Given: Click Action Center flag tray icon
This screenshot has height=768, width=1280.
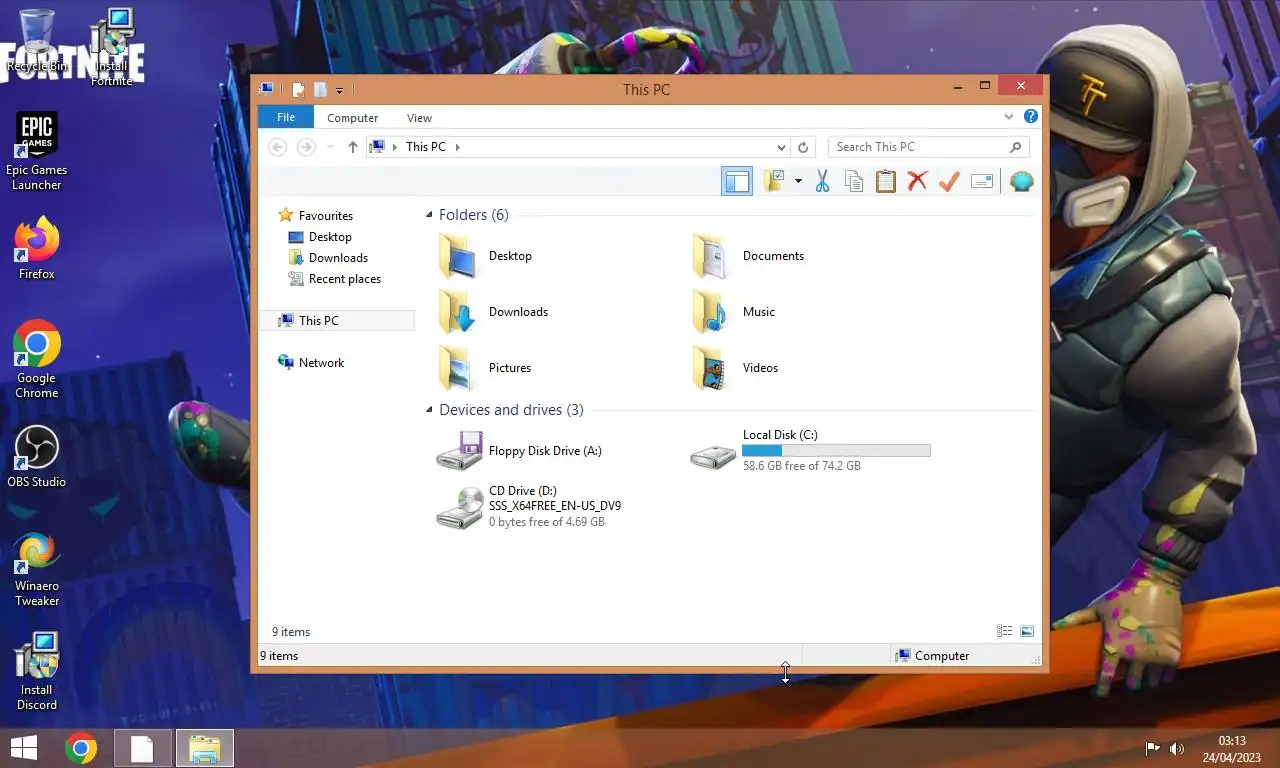Looking at the screenshot, I should point(1152,749).
